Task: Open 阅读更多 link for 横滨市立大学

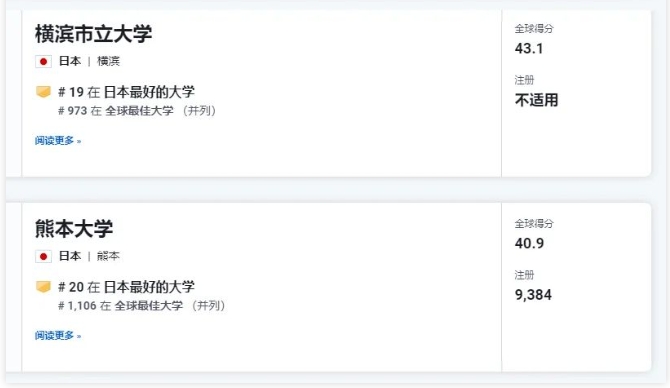Action: (58, 141)
